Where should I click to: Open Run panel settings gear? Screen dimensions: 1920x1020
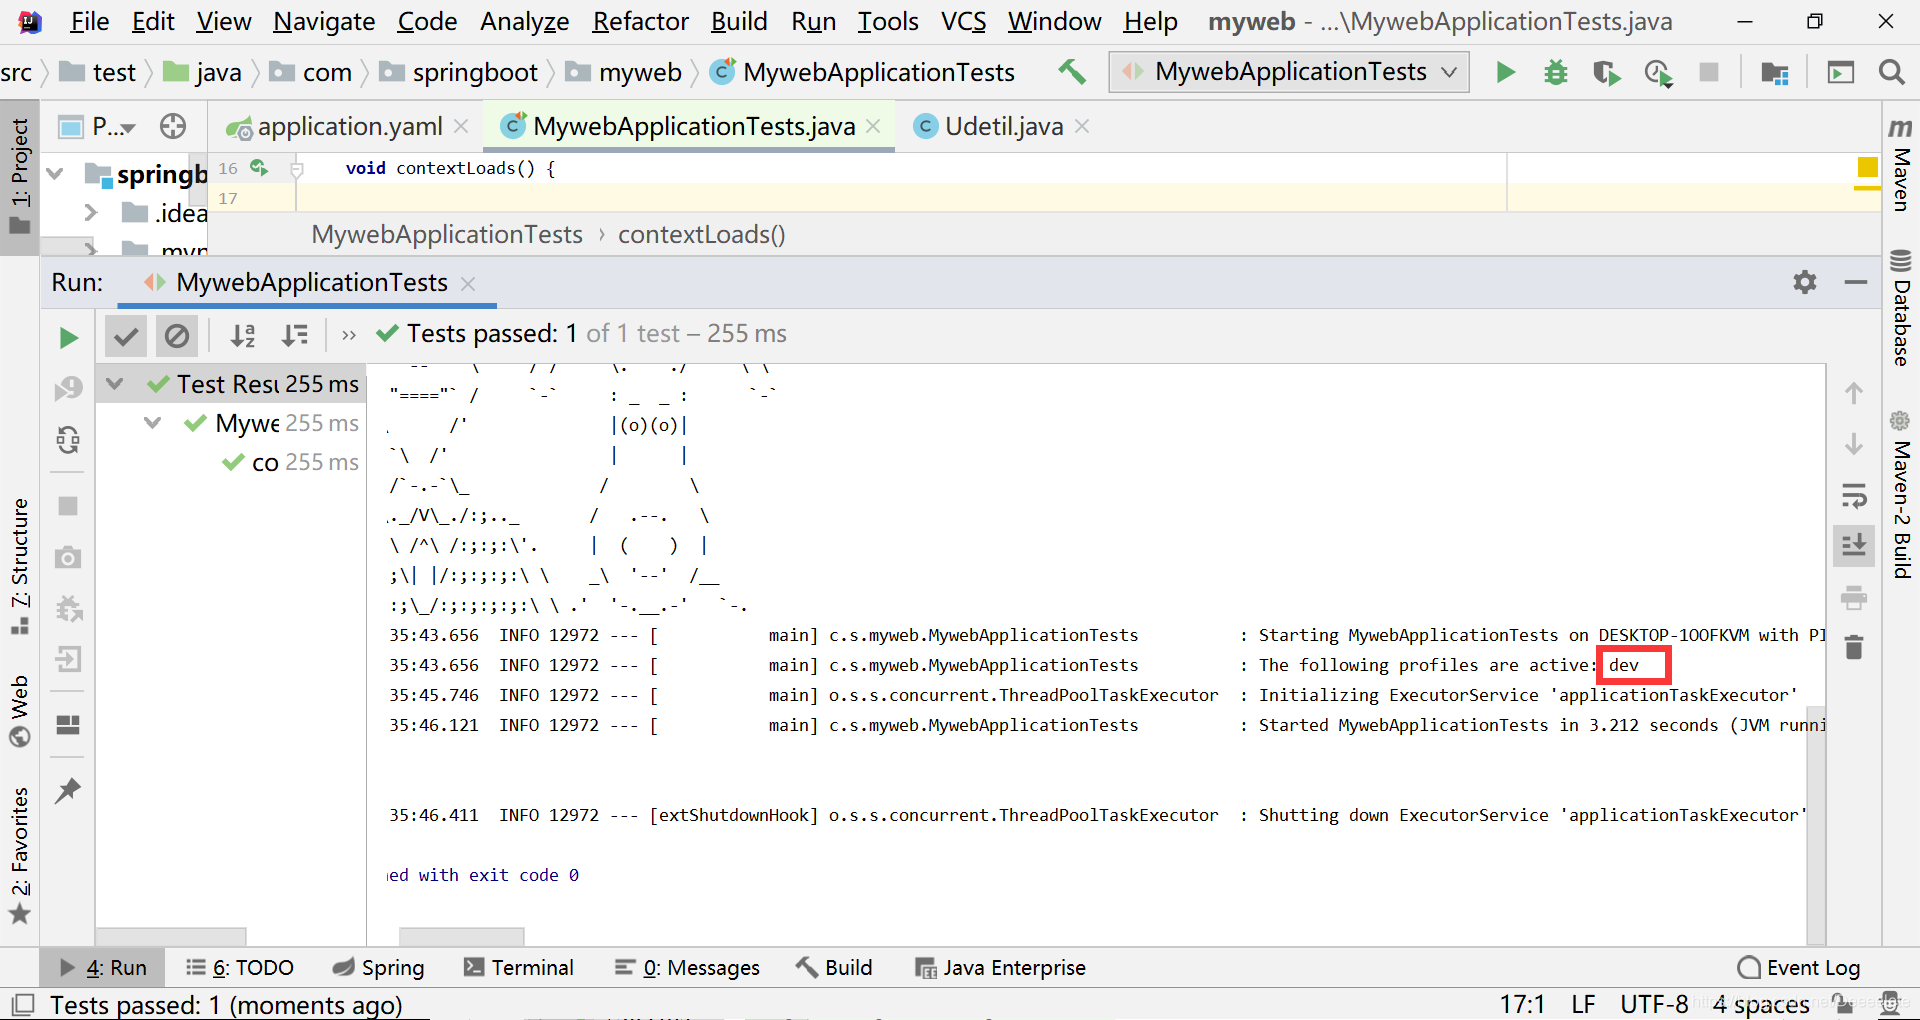tap(1805, 283)
